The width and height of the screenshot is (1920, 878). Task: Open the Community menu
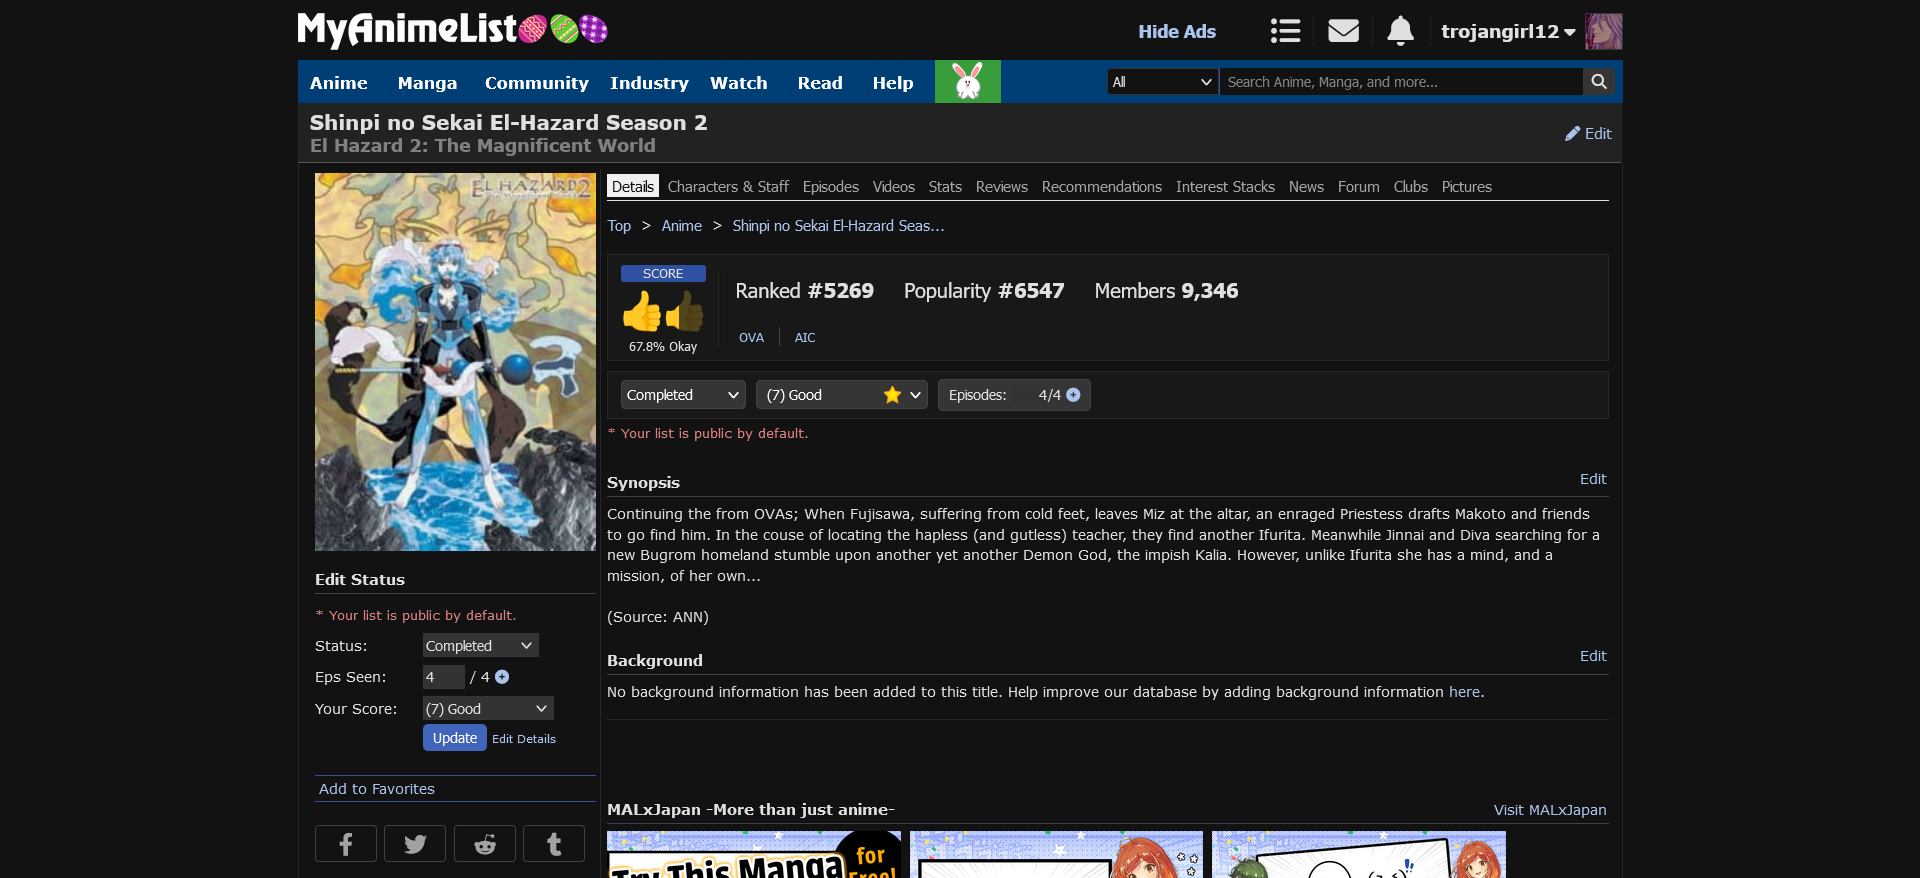537,83
